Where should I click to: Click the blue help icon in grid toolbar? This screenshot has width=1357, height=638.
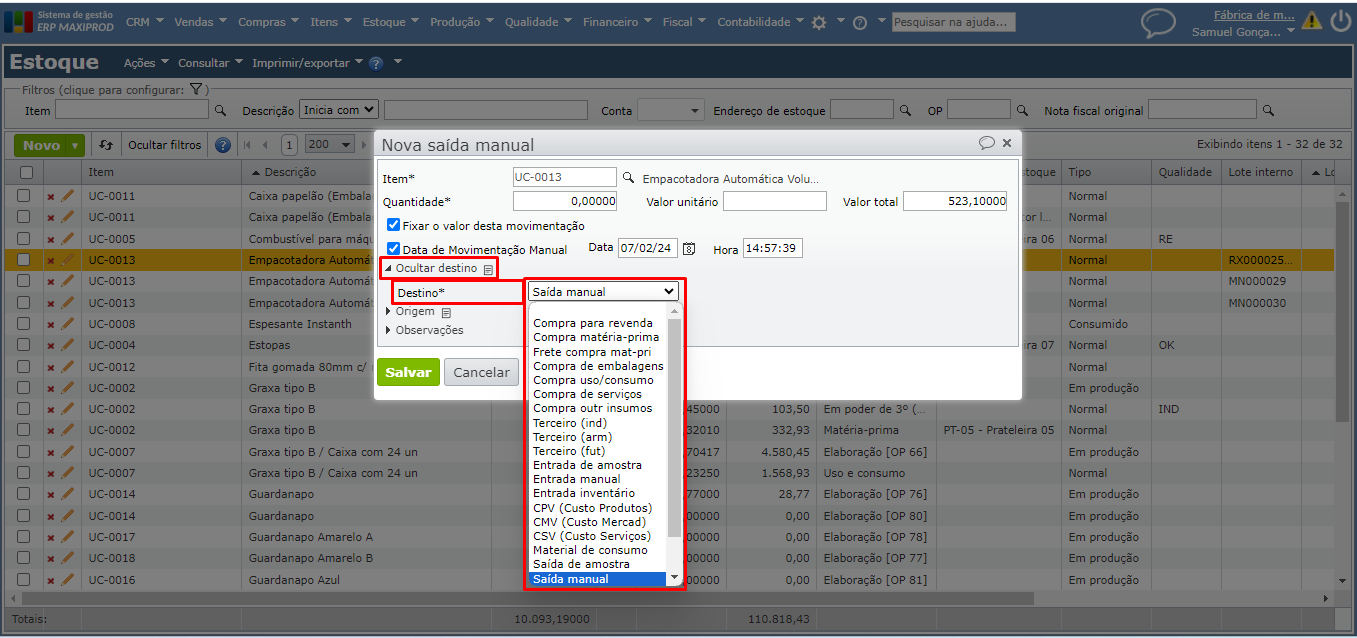223,145
